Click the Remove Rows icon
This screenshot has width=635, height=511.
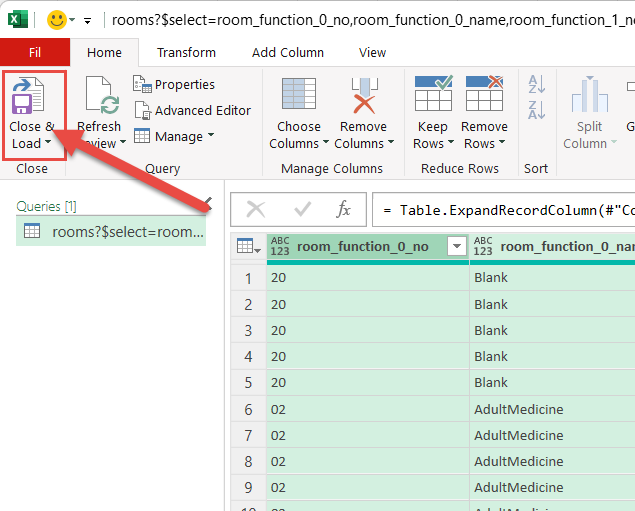[x=484, y=96]
